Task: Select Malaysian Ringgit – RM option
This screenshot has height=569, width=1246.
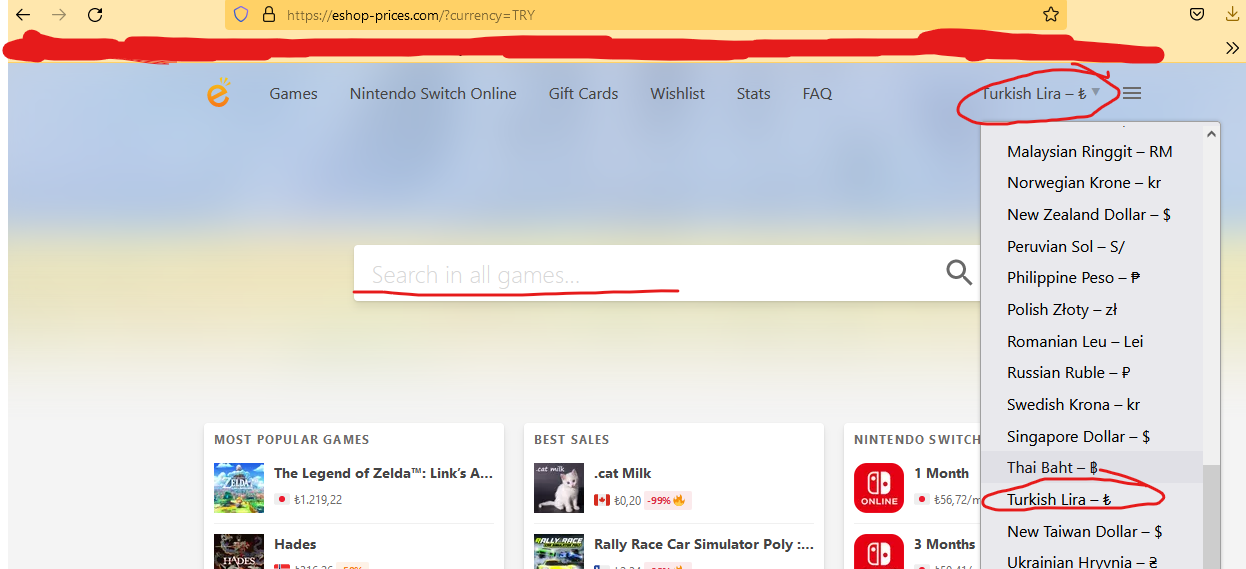Action: (x=1092, y=151)
